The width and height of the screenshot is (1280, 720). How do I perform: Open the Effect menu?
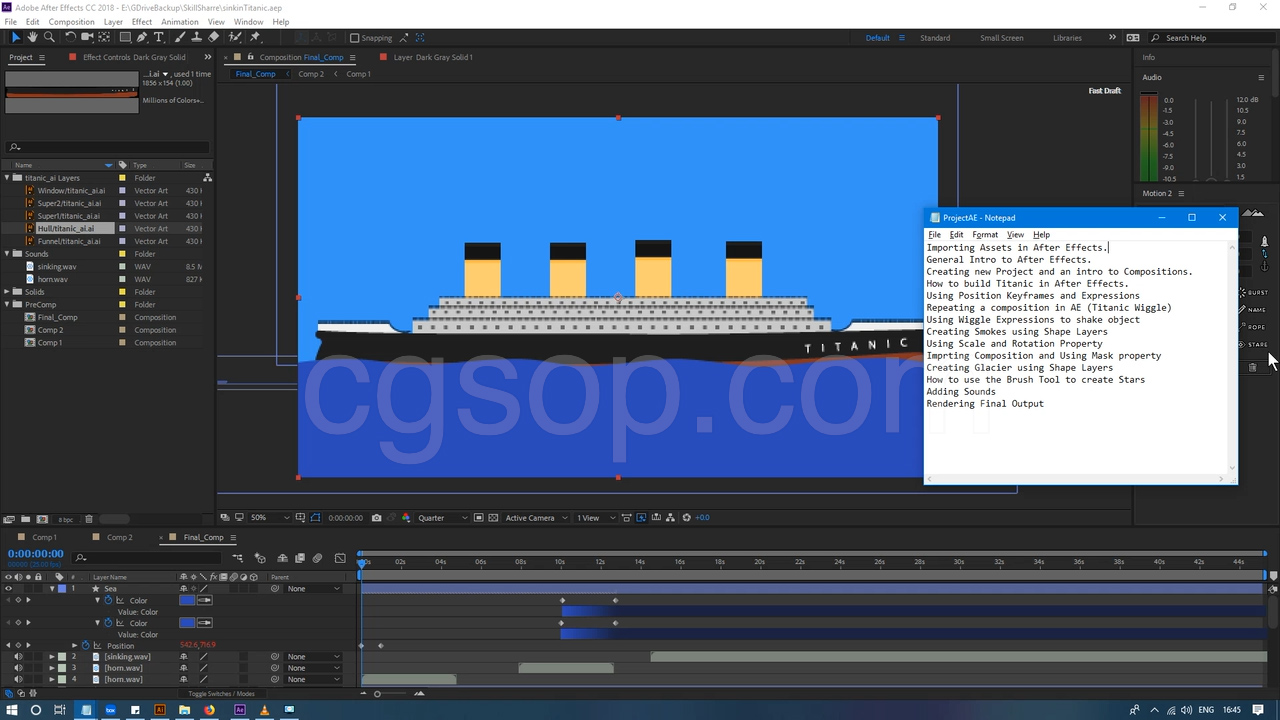(142, 22)
